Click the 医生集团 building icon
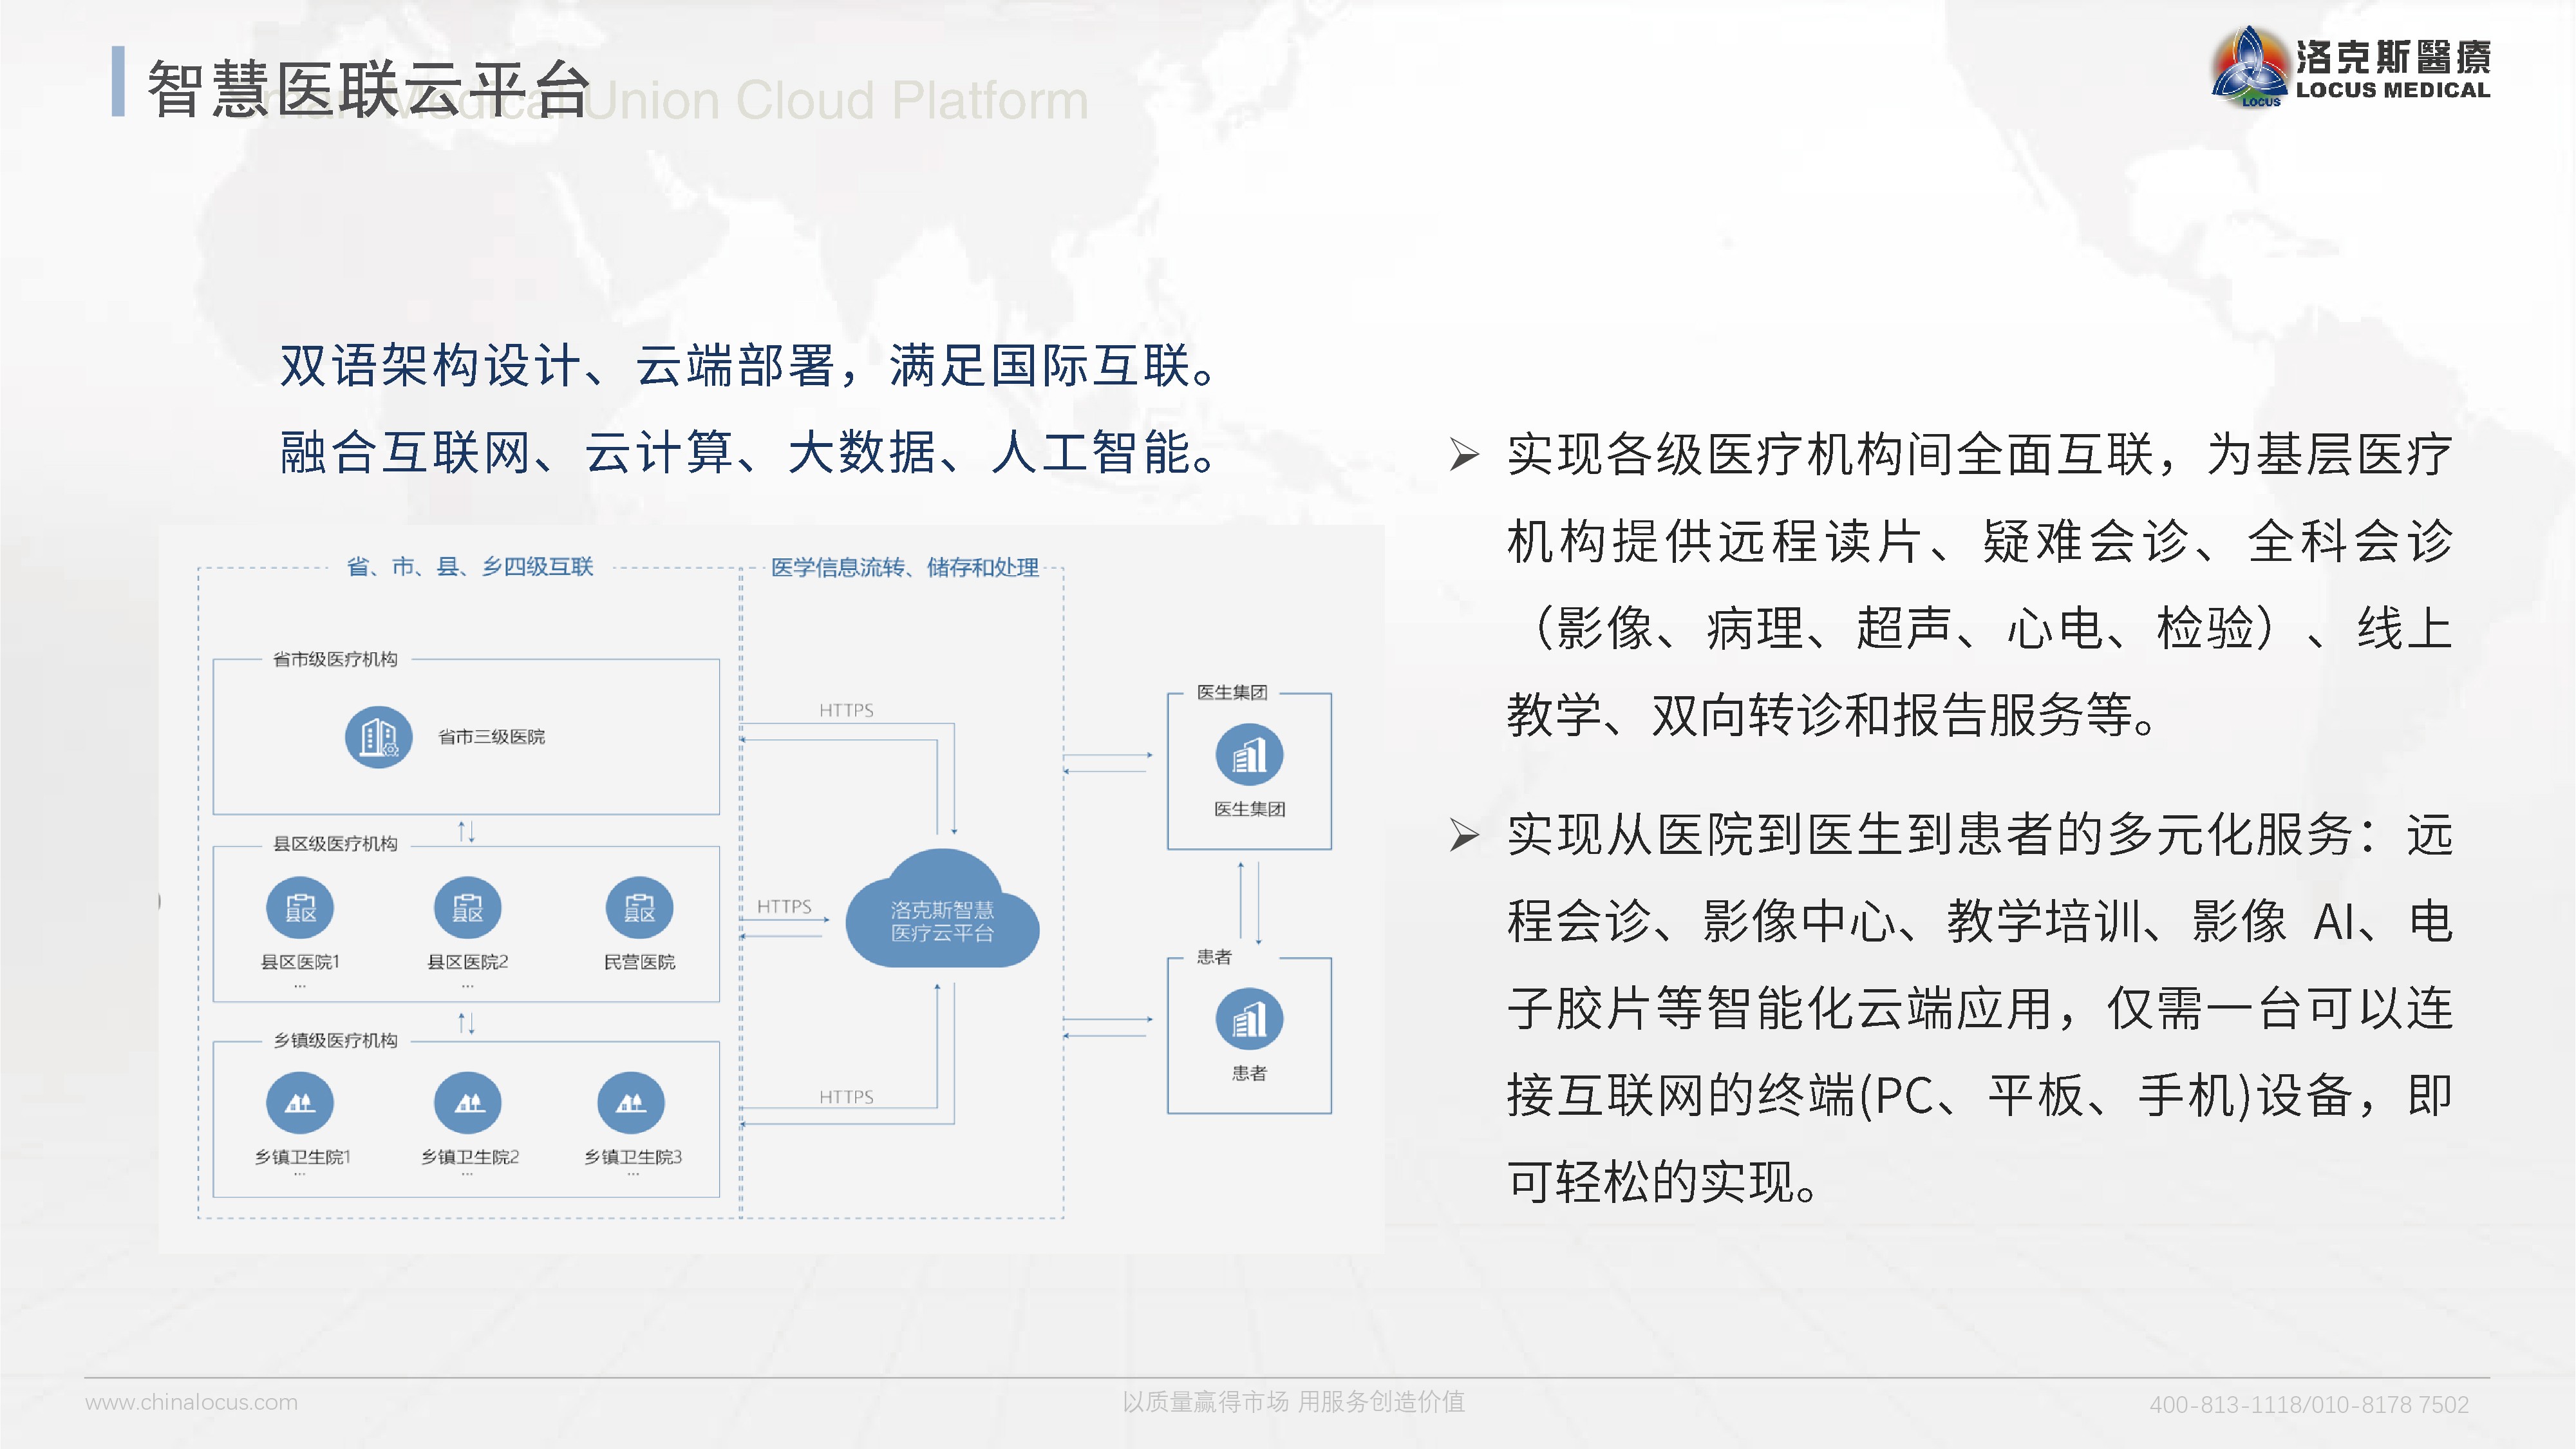 [x=1249, y=755]
